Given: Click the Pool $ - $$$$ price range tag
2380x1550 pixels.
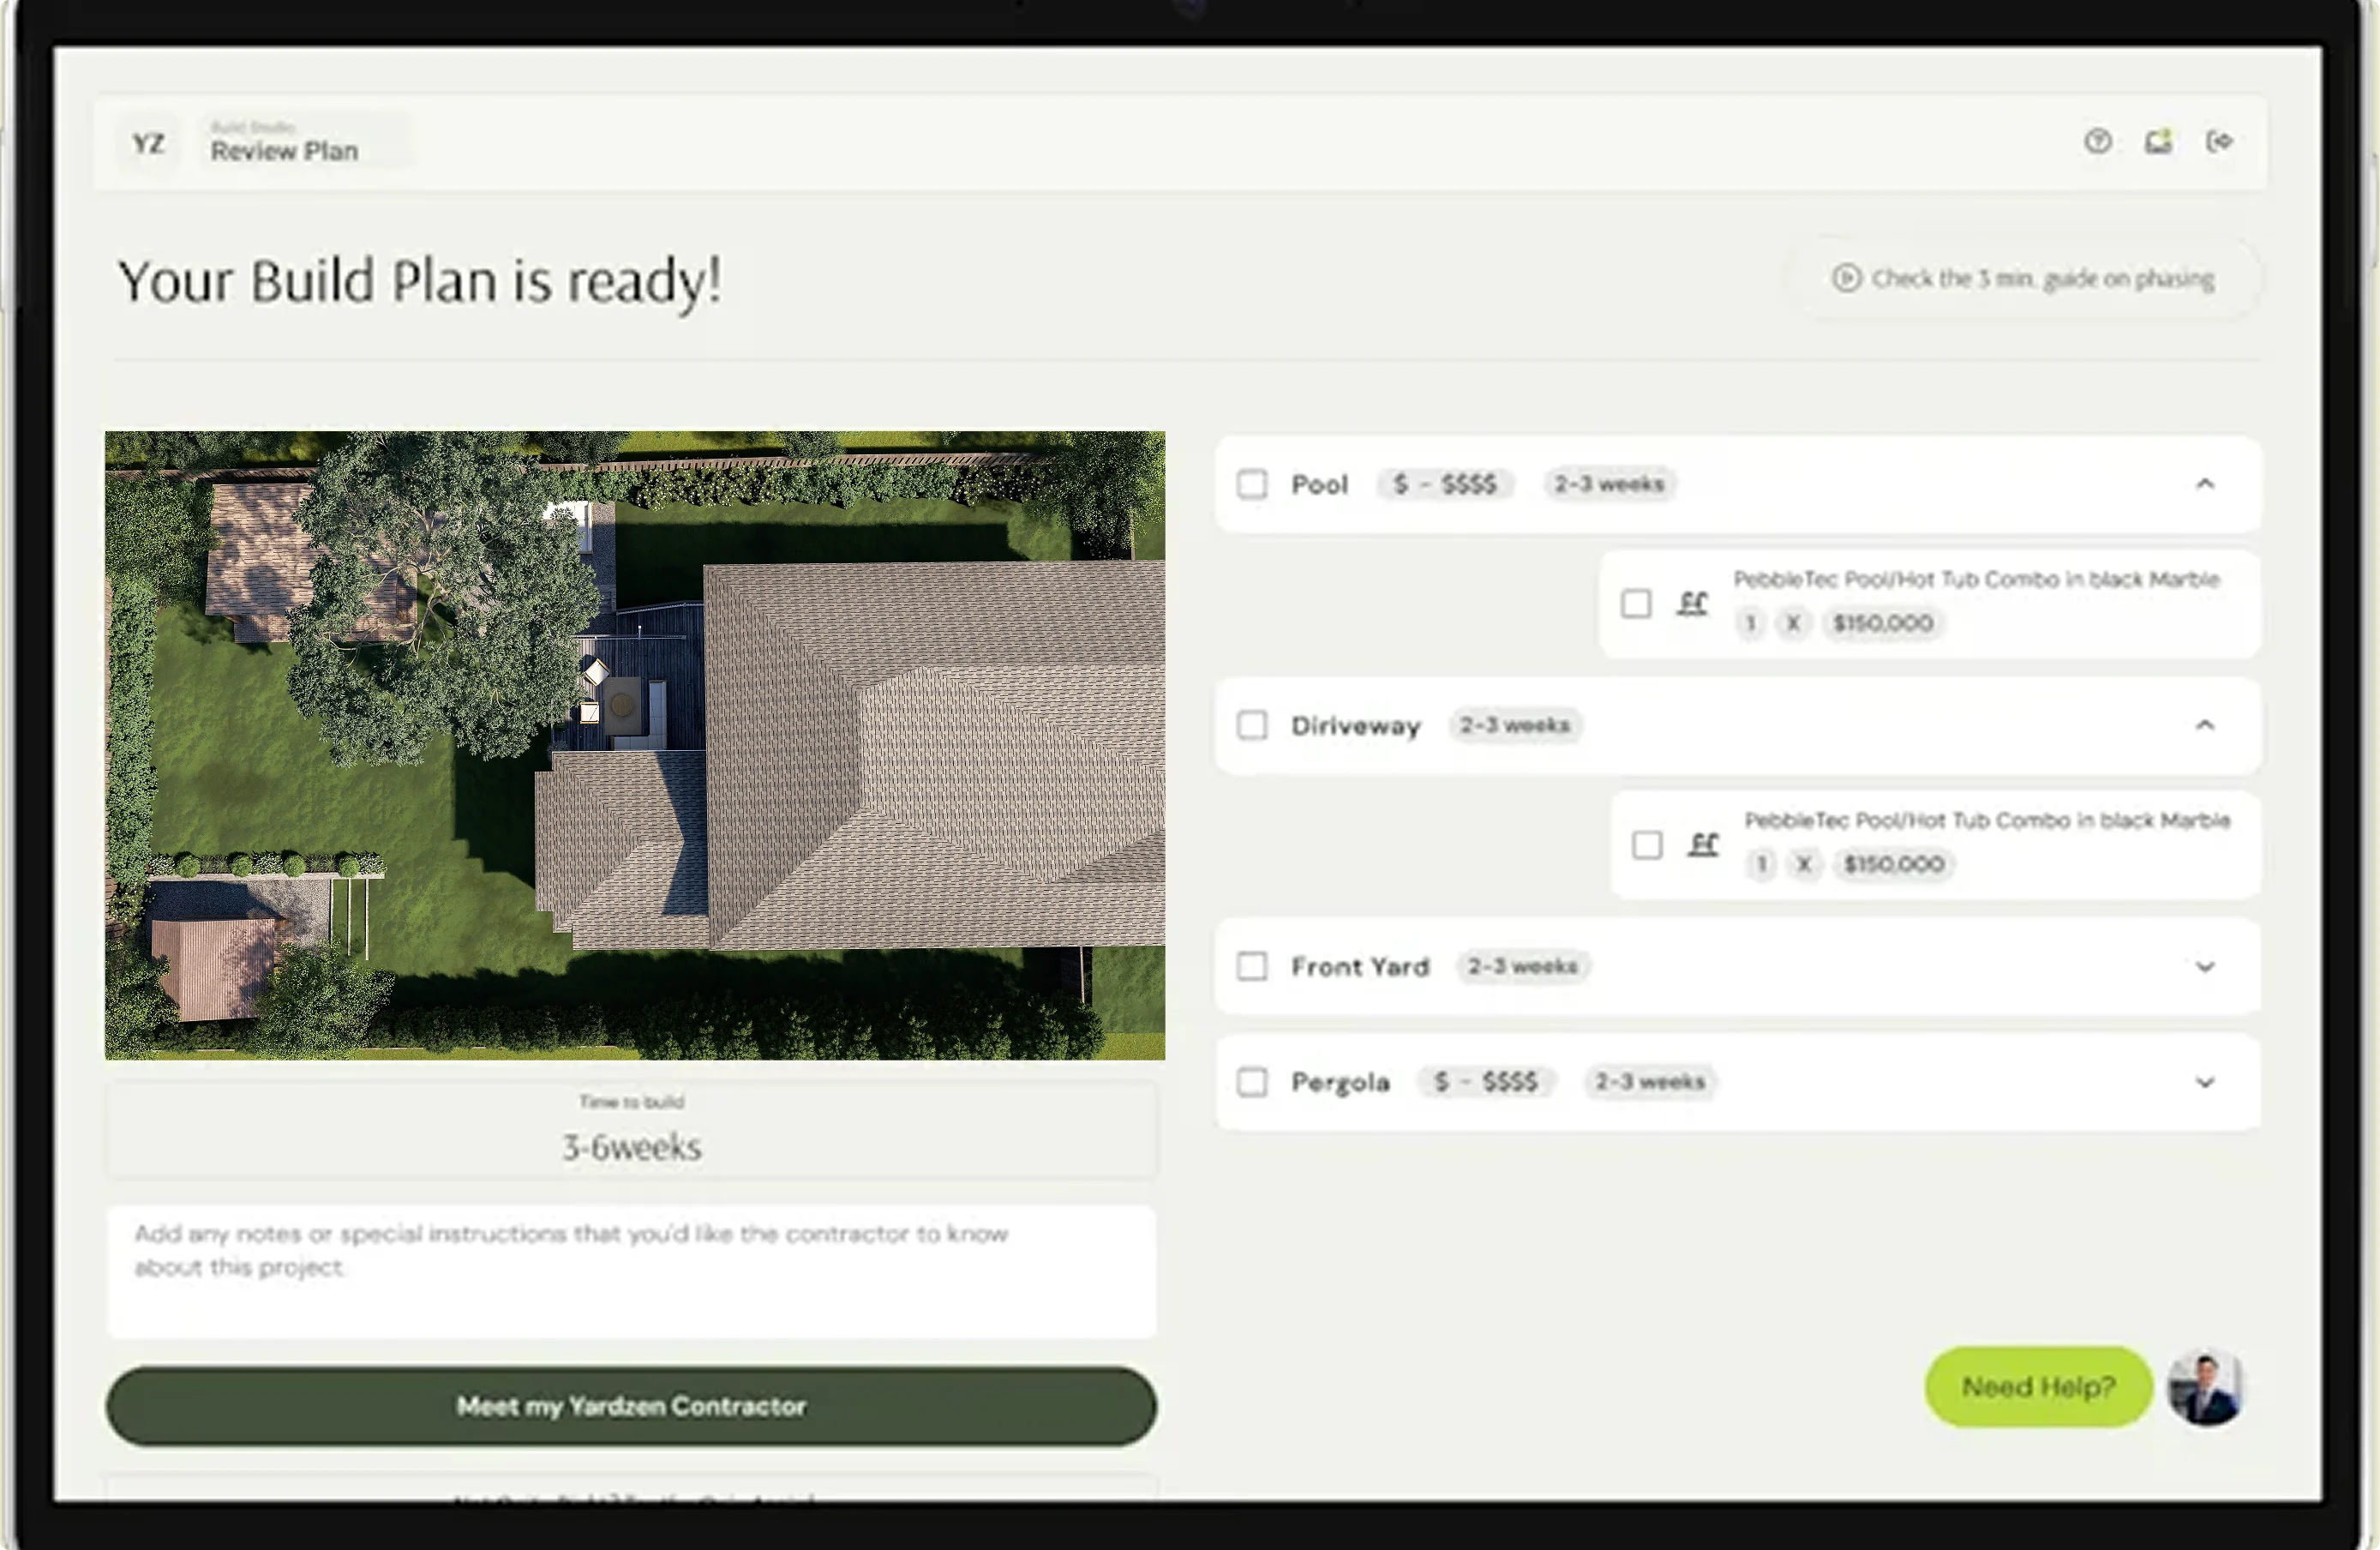Looking at the screenshot, I should point(1445,484).
